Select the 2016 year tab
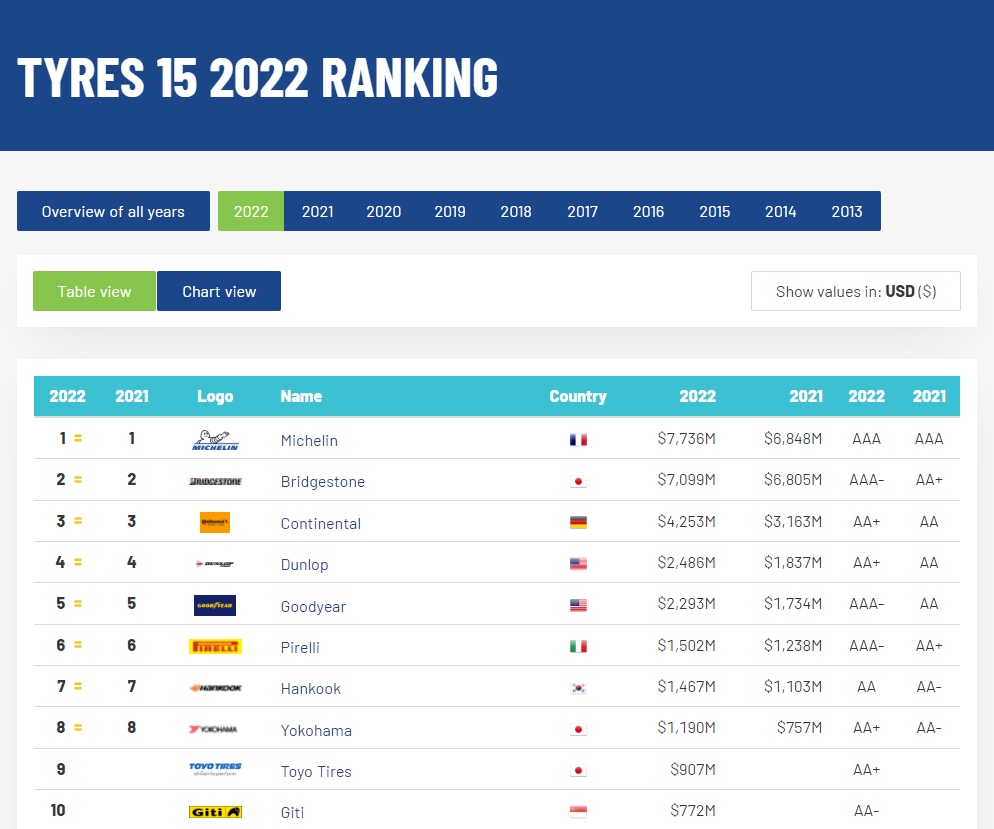Screen dimensions: 994x829 pyautogui.click(x=649, y=211)
